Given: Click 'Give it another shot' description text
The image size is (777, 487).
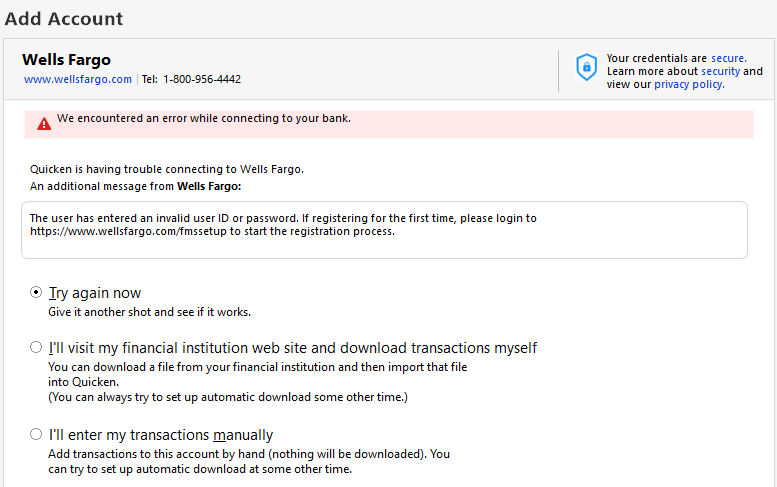Looking at the screenshot, I should (149, 312).
